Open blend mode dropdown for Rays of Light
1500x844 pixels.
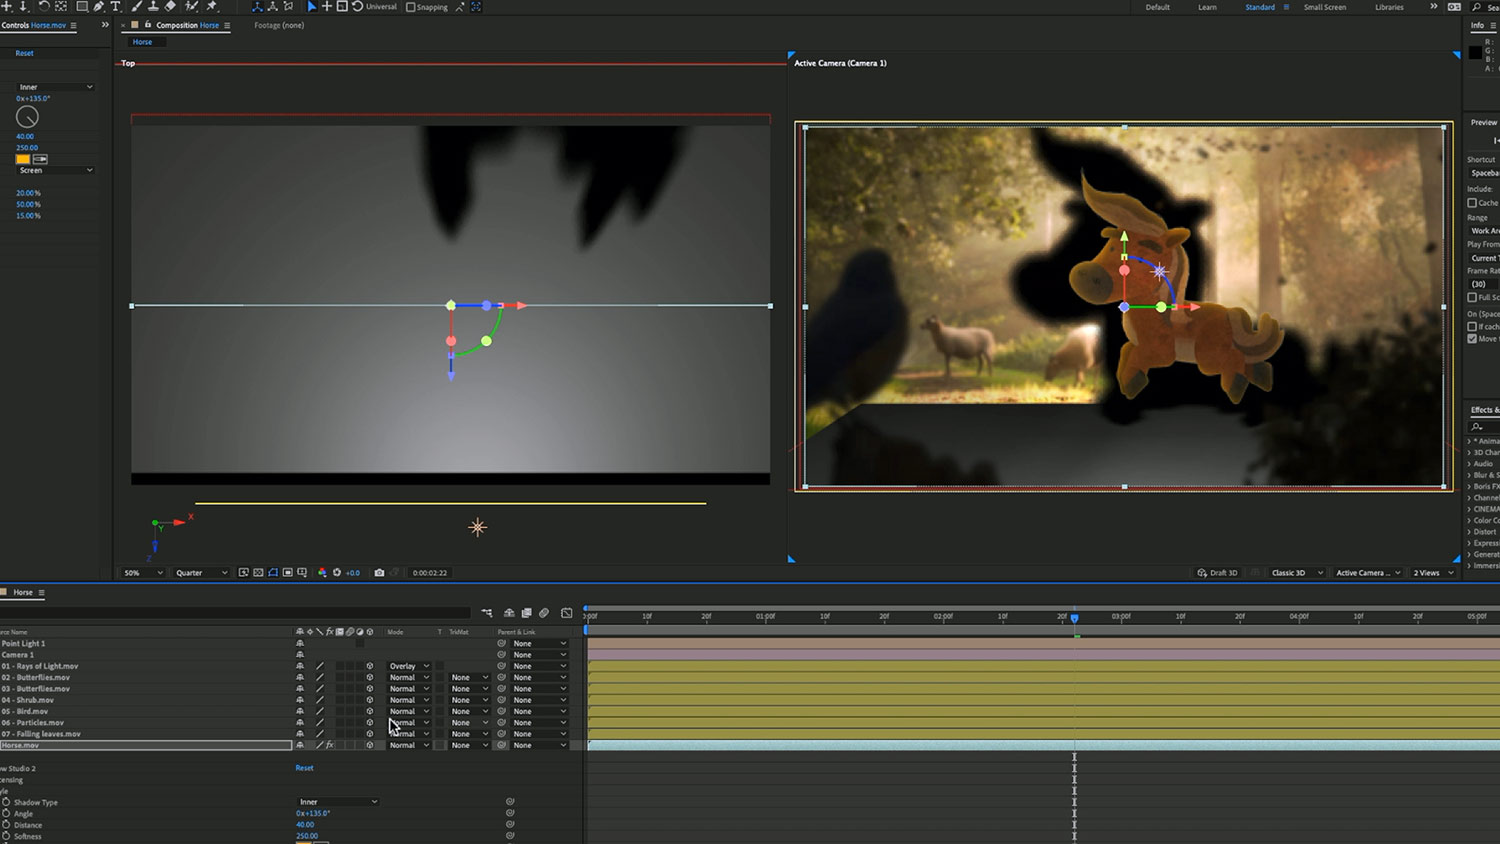coord(409,666)
